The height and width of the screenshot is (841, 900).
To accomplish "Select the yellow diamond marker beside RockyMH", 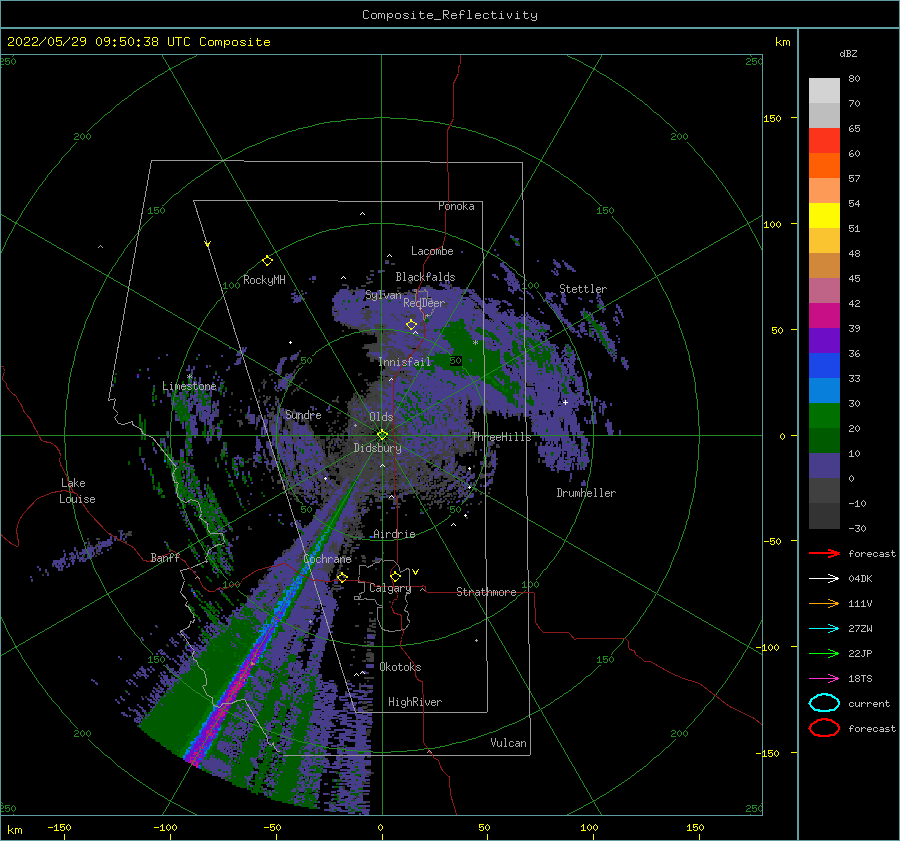I will pos(267,261).
